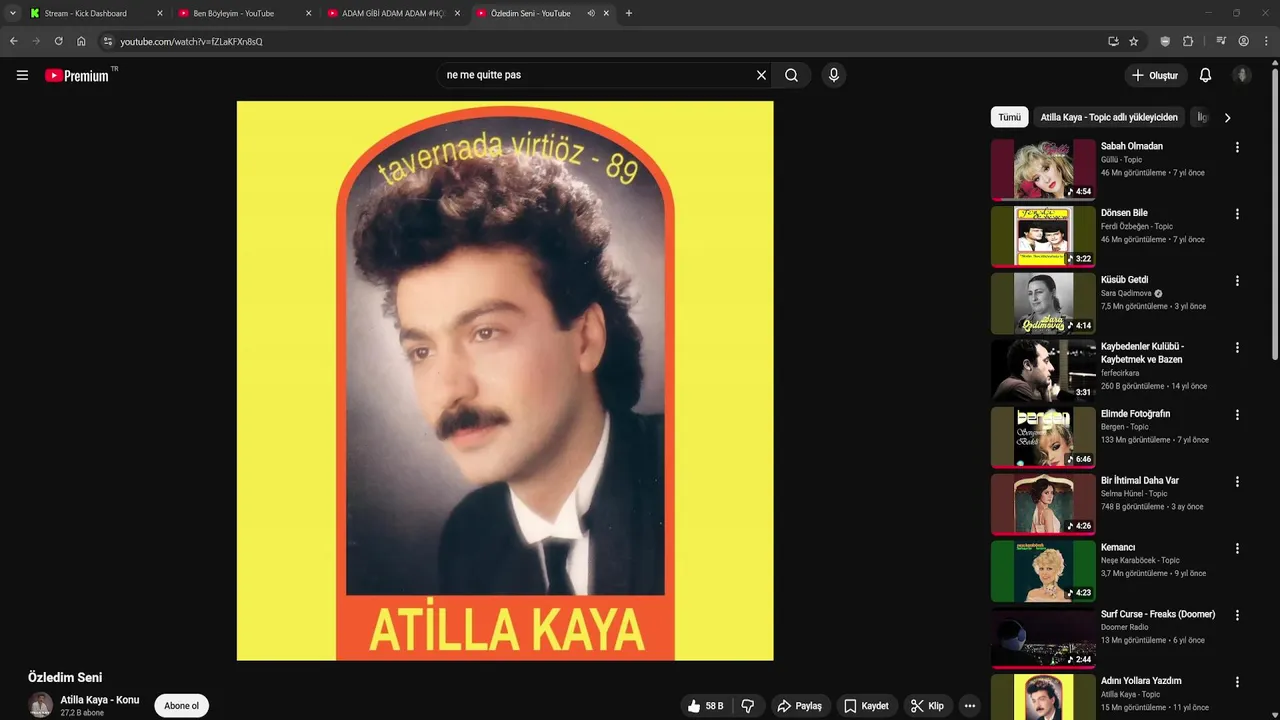
Task: Open options for Sabah Olmadan
Action: tap(1237, 147)
